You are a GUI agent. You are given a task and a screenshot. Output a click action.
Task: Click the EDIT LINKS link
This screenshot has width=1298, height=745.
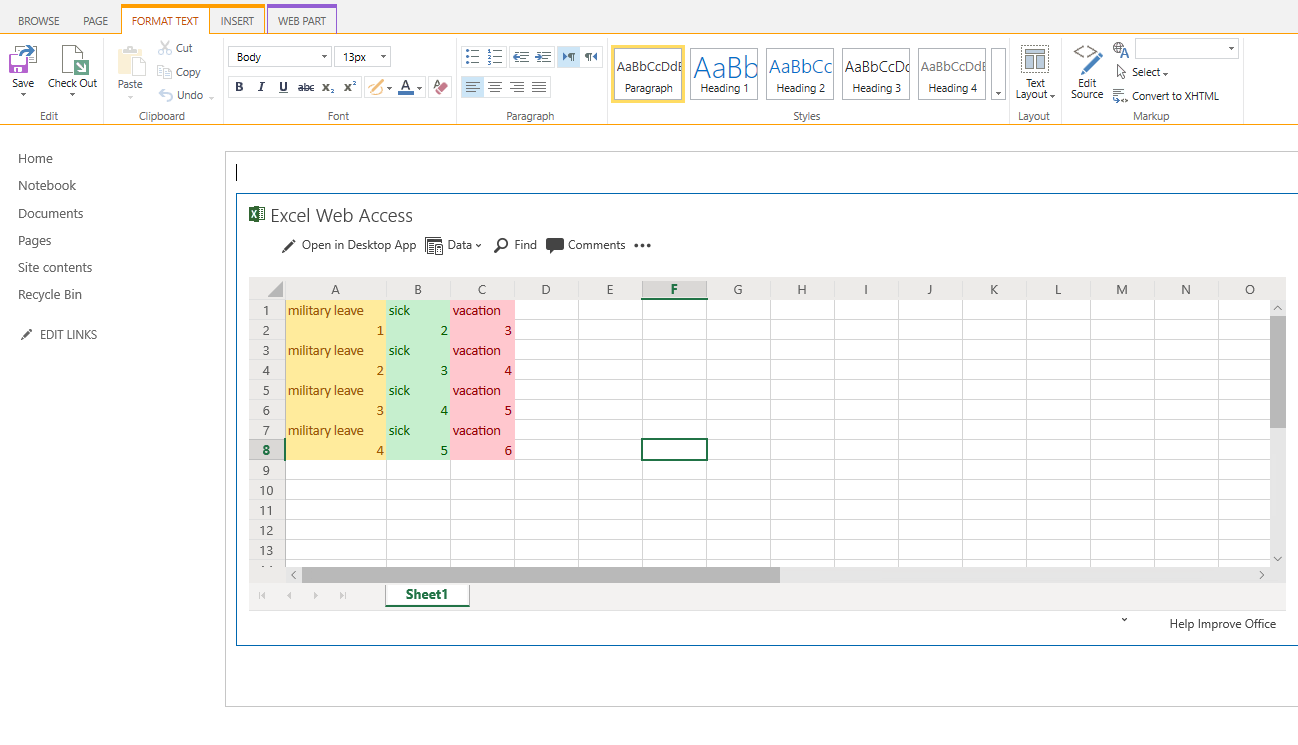[x=59, y=334]
